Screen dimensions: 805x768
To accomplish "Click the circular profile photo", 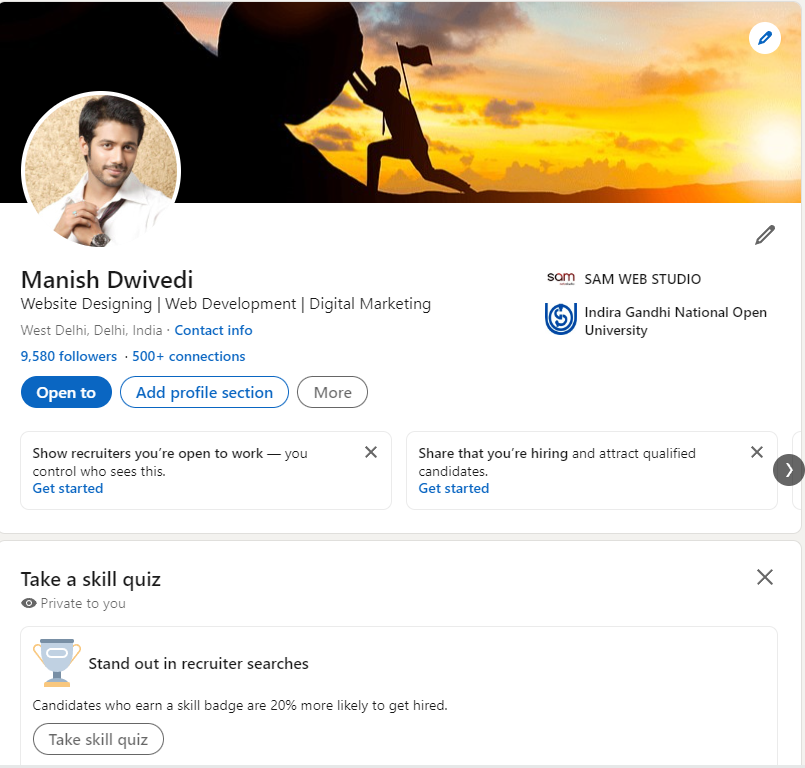I will point(101,170).
